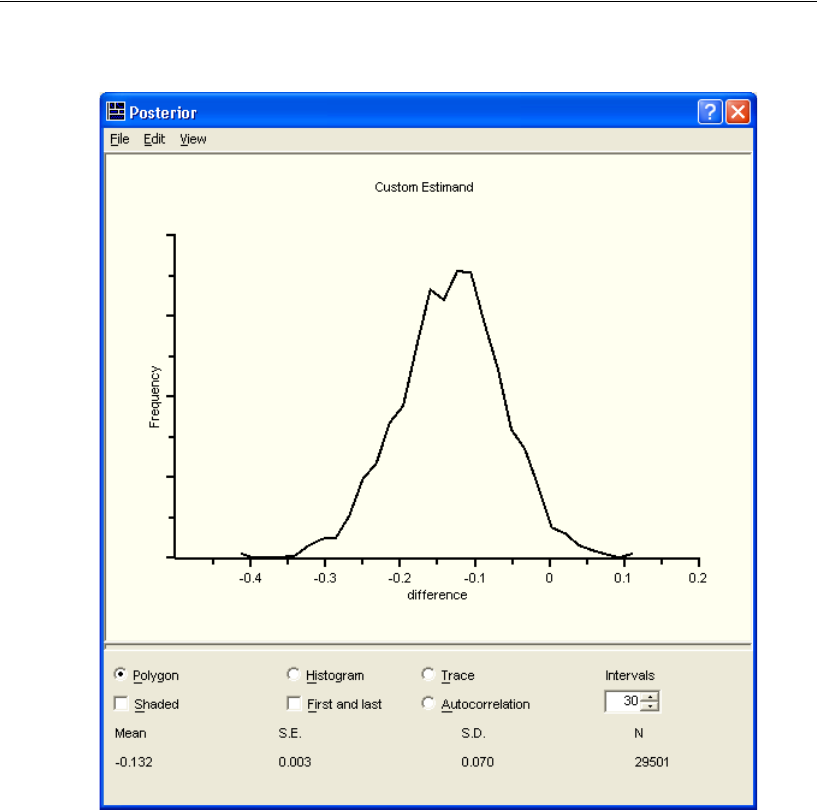Click the Intervals label

pyautogui.click(x=629, y=676)
